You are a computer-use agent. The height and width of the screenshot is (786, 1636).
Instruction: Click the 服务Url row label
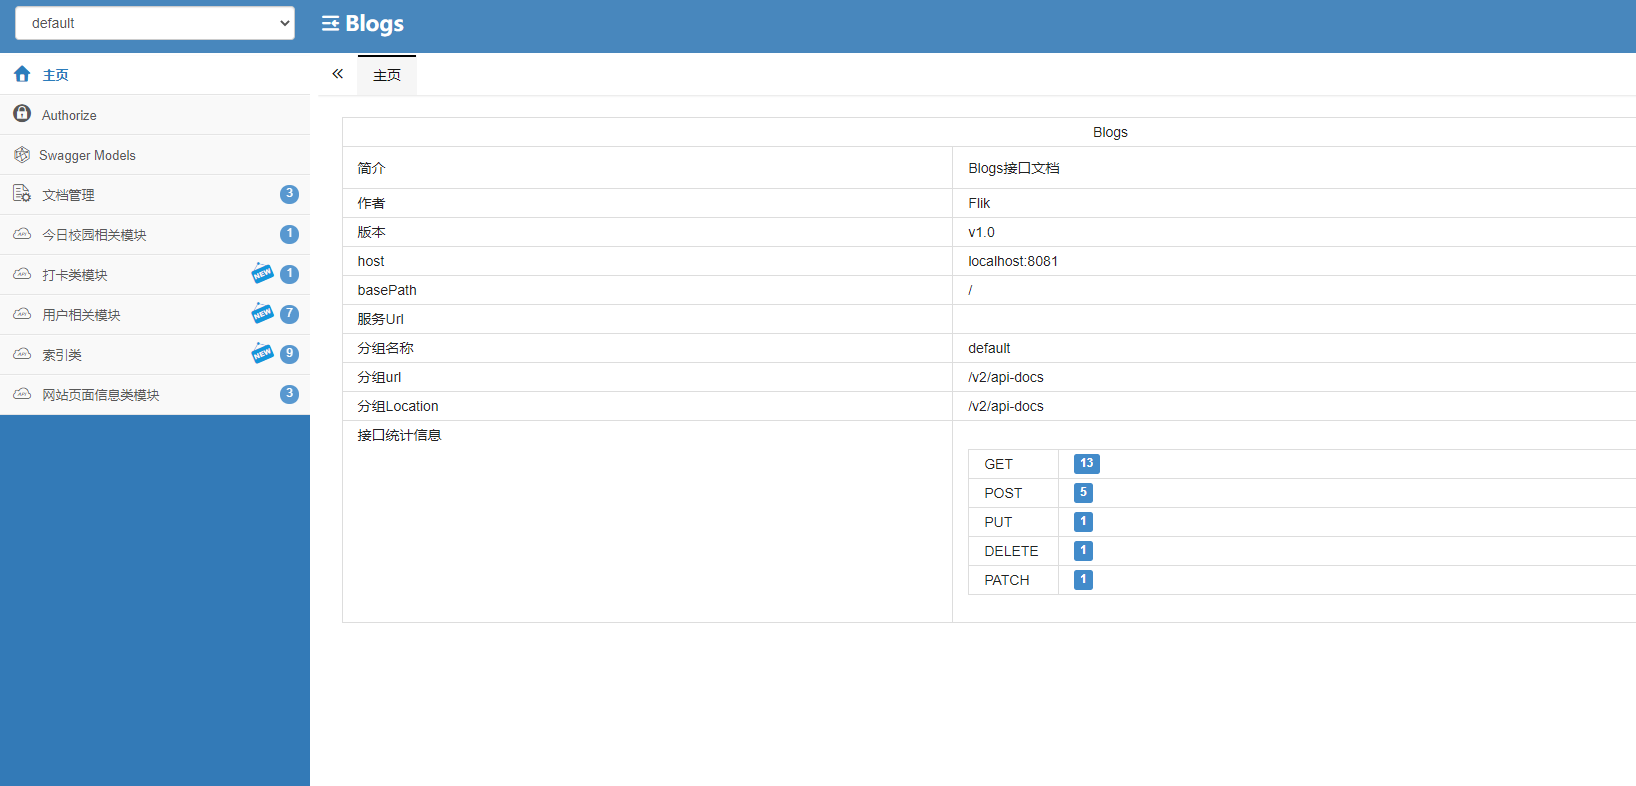pyautogui.click(x=380, y=319)
